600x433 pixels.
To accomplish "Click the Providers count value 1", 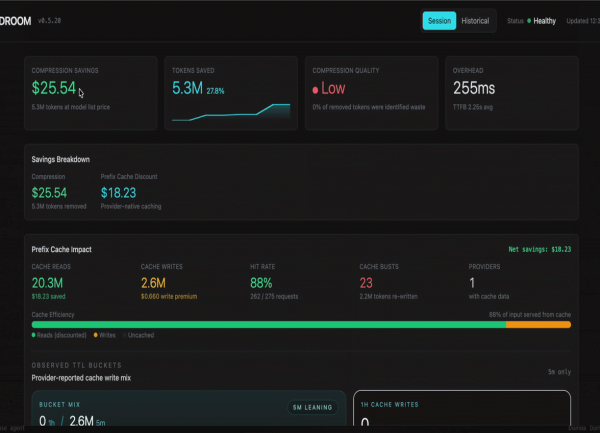I will point(472,283).
